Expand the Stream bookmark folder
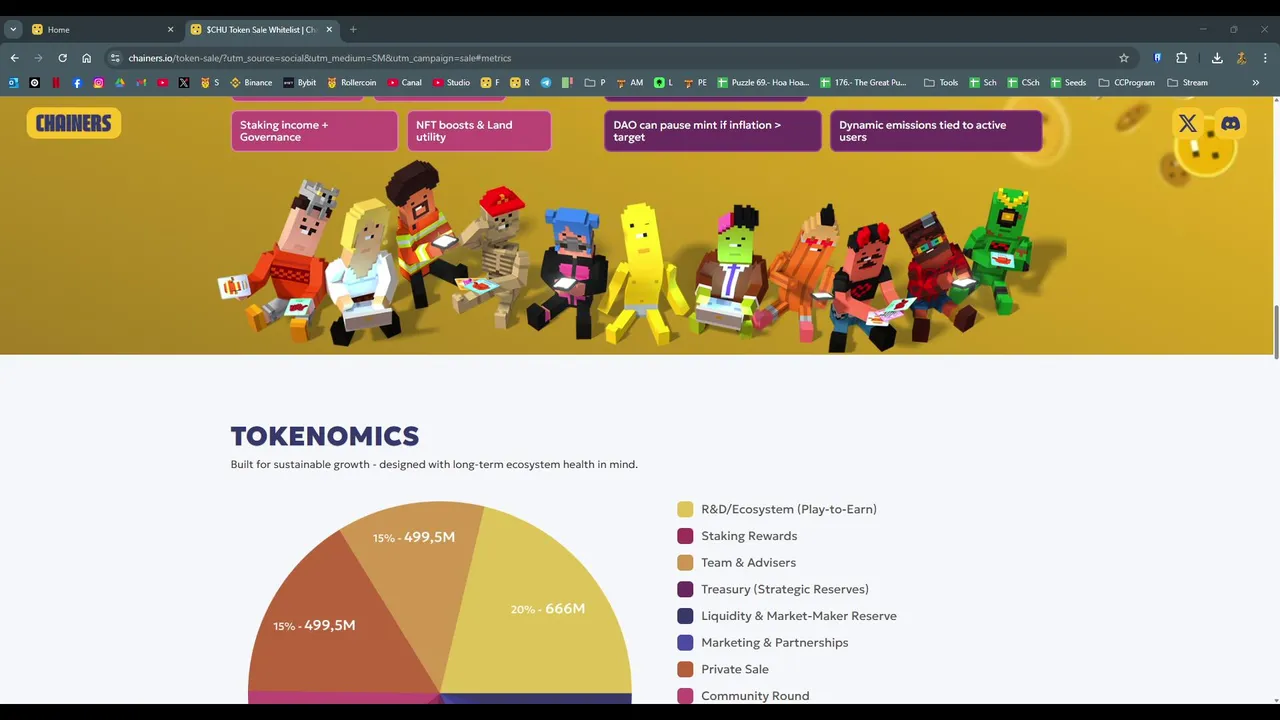Image resolution: width=1280 pixels, height=720 pixels. click(1188, 83)
